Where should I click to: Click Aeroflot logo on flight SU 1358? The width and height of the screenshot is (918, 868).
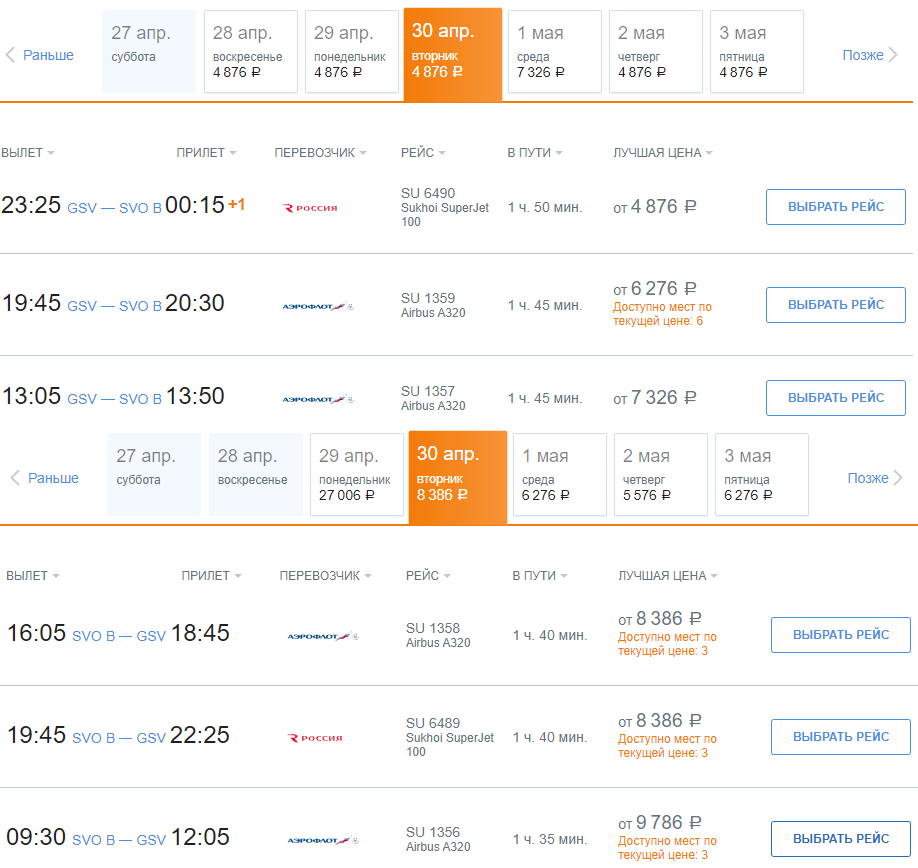click(x=322, y=636)
